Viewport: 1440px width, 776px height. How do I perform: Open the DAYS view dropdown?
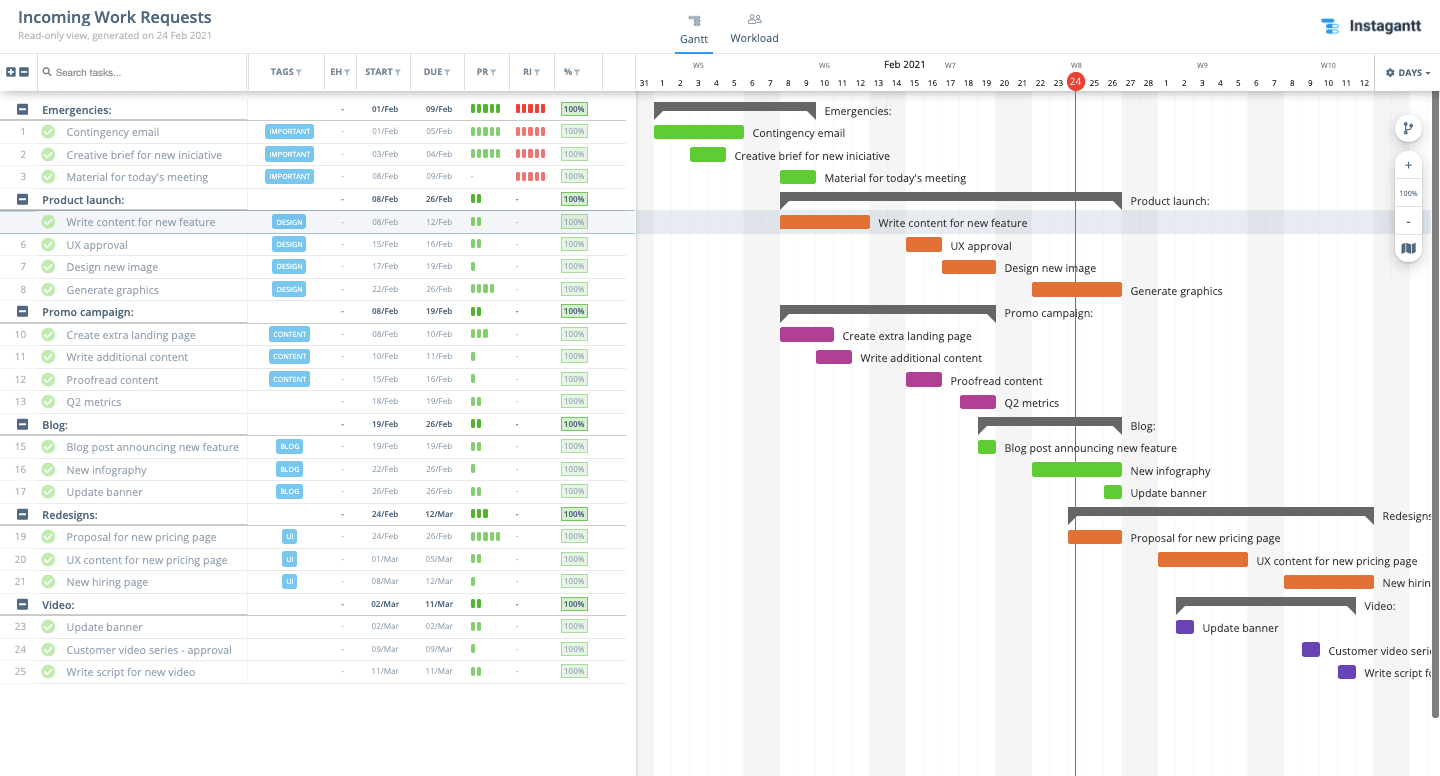pyautogui.click(x=1407, y=72)
